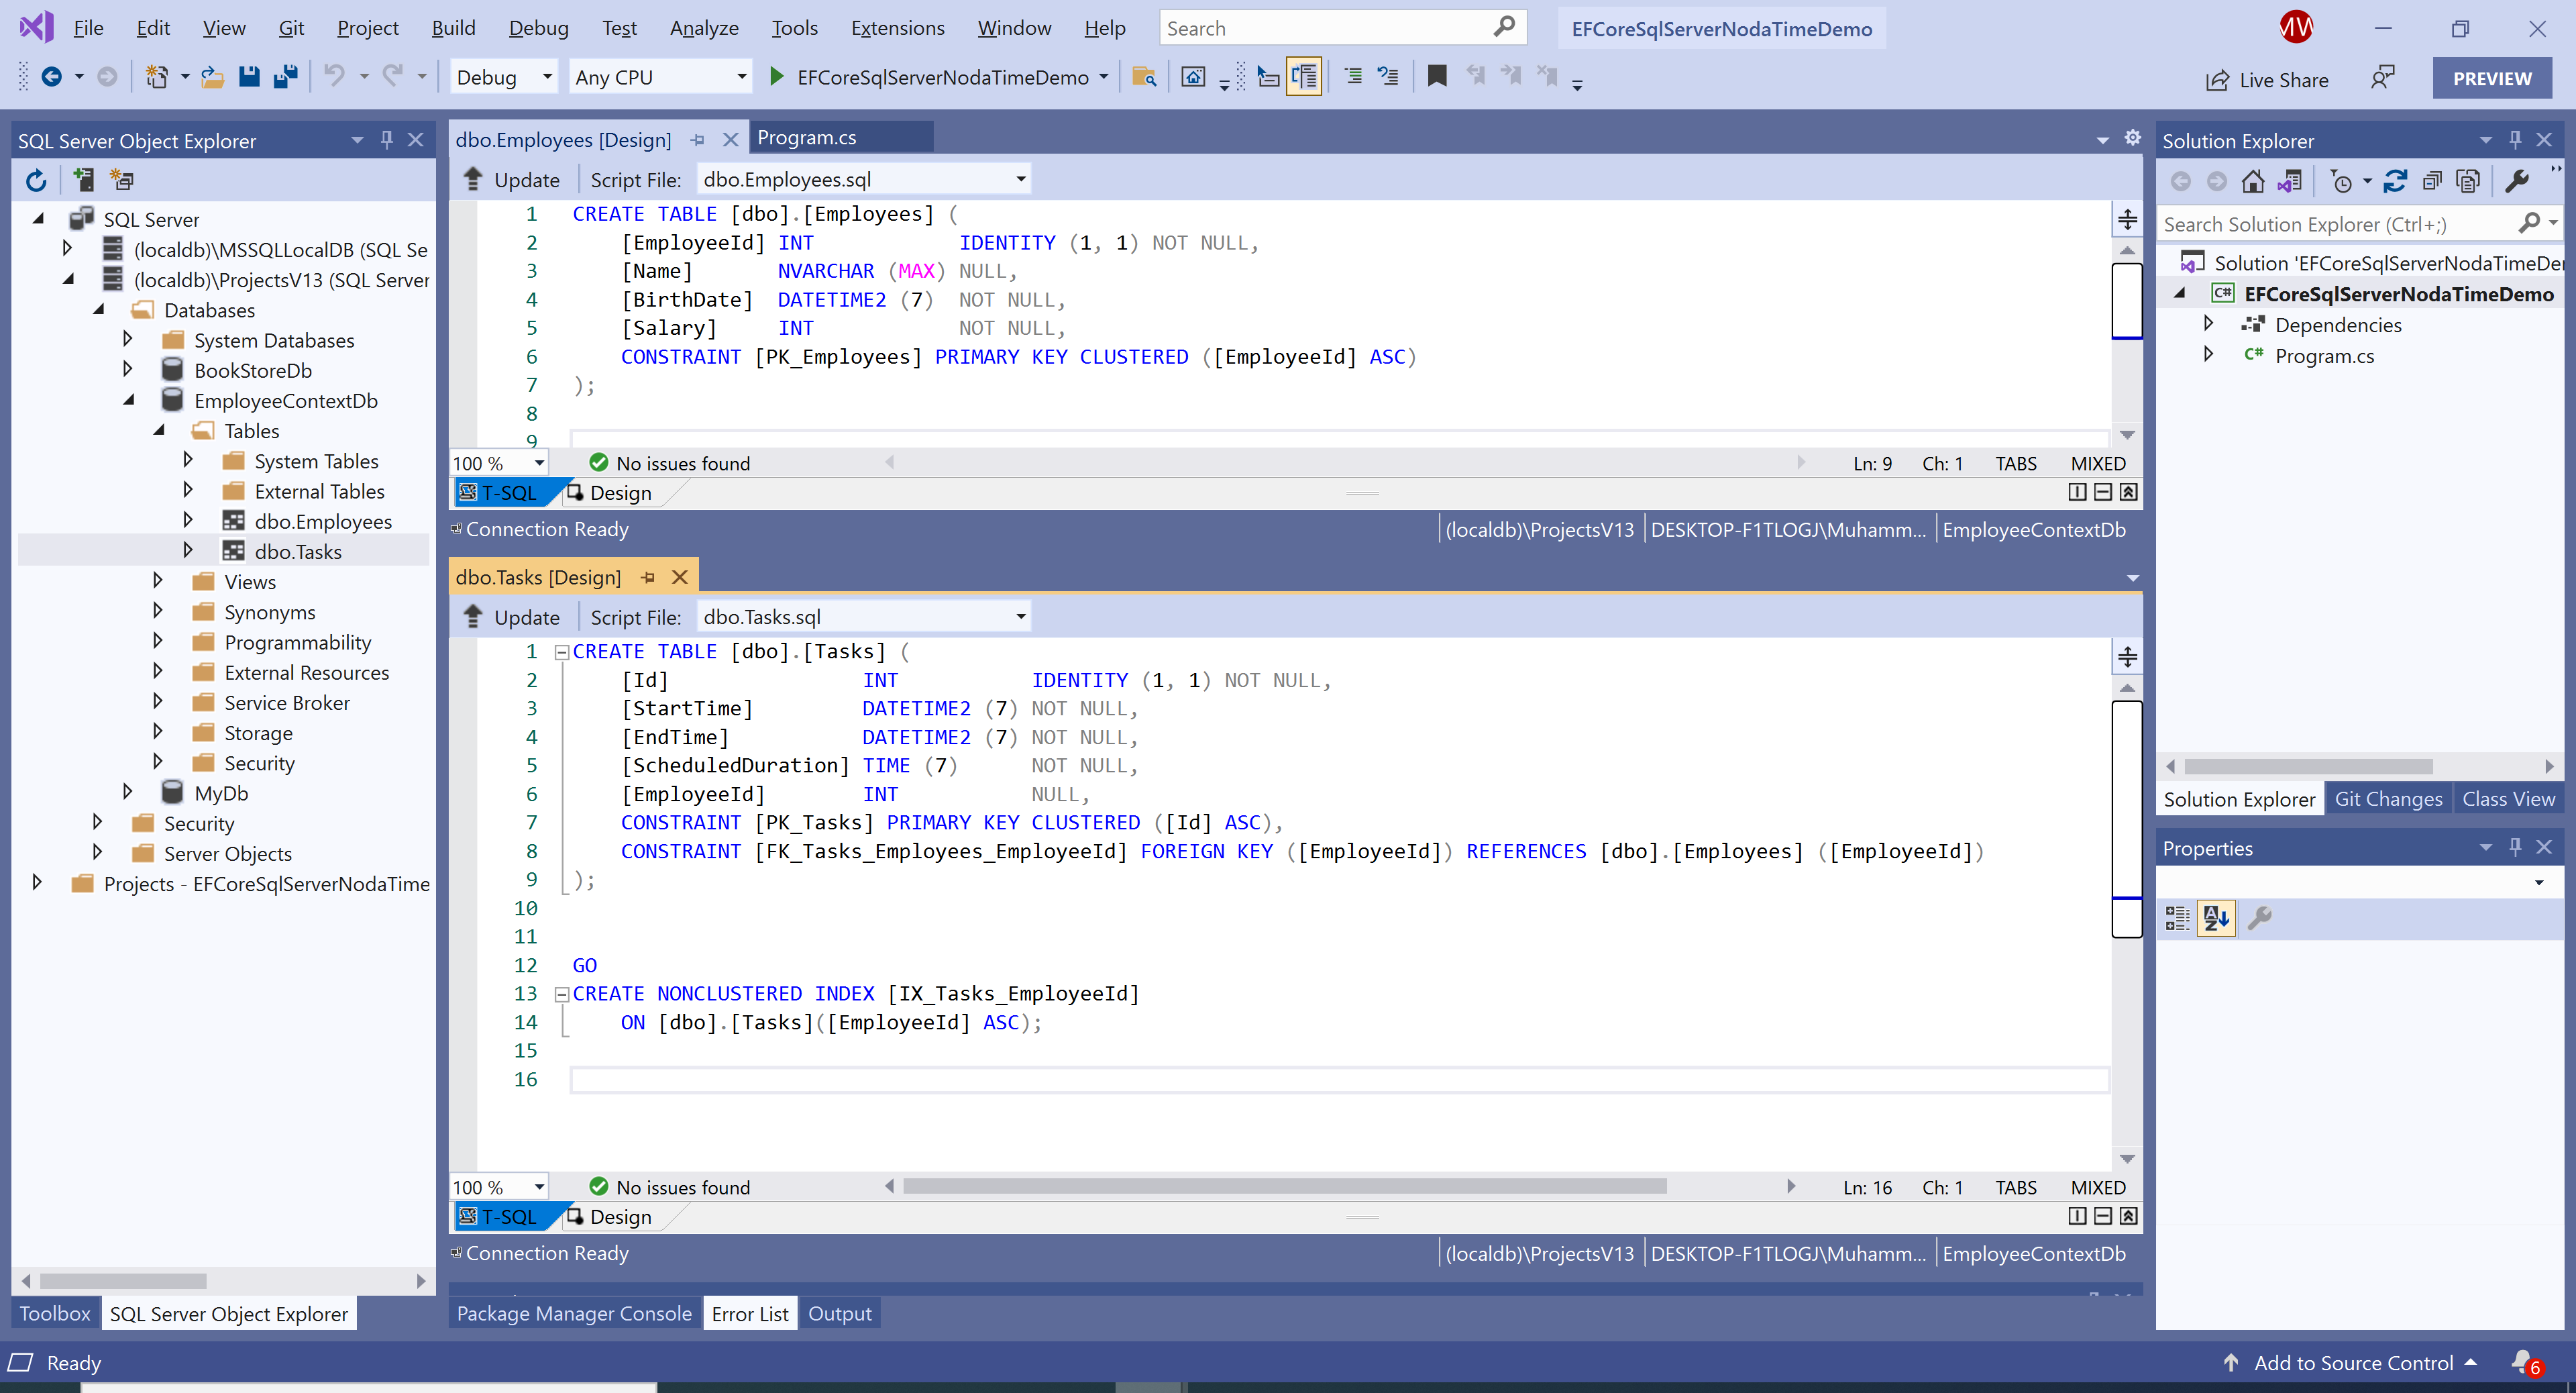
Task: Click the Save All toolbar icon
Action: tap(286, 77)
